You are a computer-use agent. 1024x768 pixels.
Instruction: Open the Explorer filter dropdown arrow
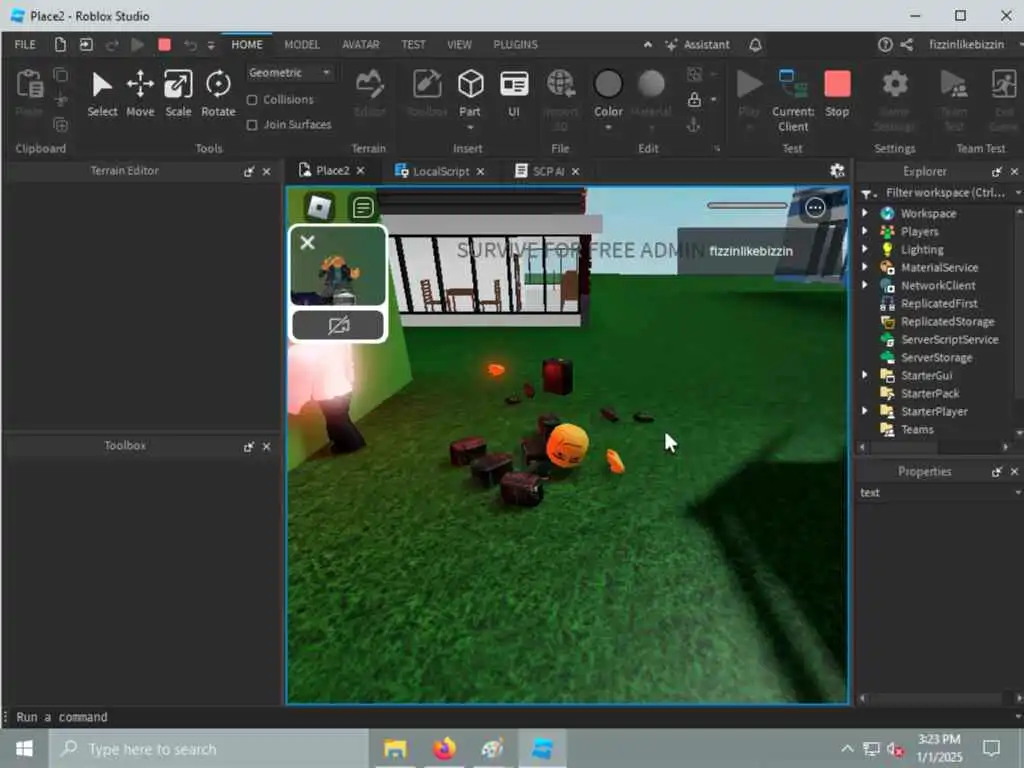(x=1017, y=193)
